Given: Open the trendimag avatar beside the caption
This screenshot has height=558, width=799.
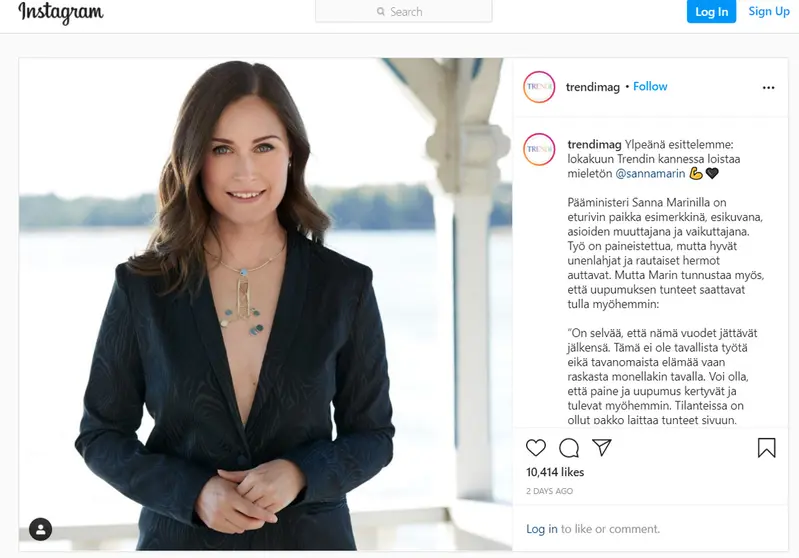Looking at the screenshot, I should [x=539, y=149].
